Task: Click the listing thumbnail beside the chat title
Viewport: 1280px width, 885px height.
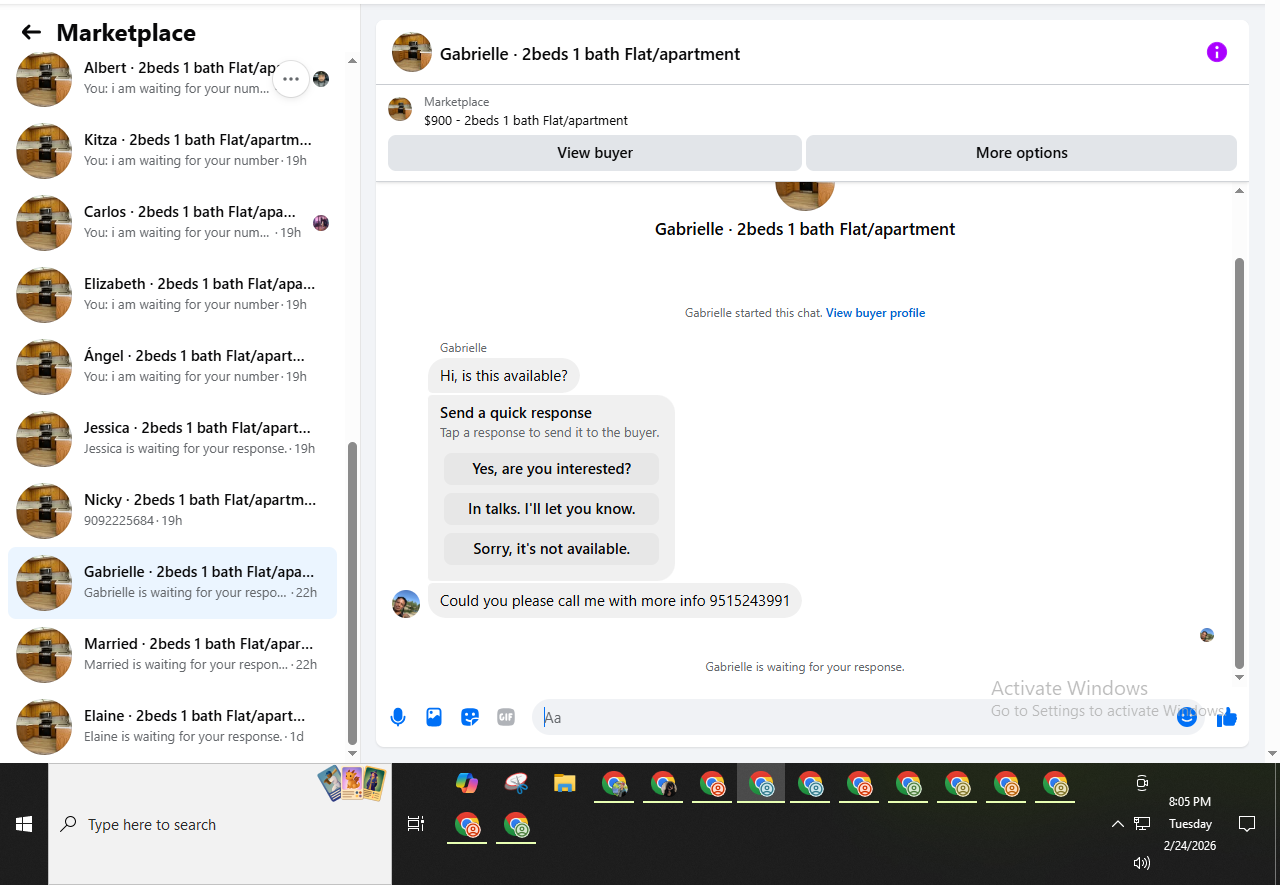Action: point(412,52)
